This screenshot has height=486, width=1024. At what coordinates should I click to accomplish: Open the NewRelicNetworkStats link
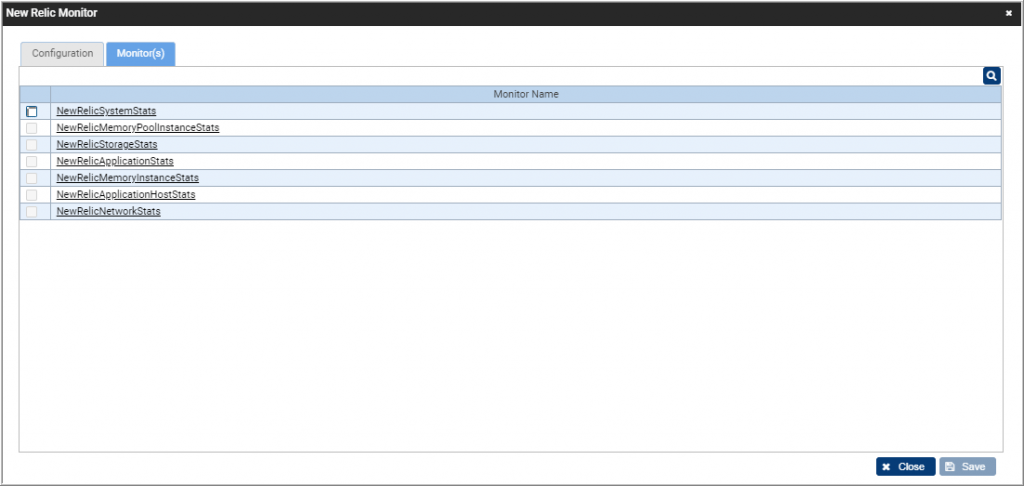pos(108,212)
